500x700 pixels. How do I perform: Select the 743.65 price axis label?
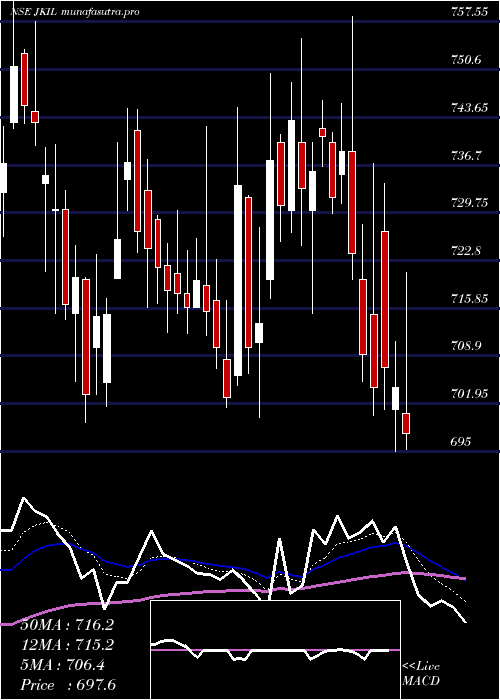coord(469,108)
